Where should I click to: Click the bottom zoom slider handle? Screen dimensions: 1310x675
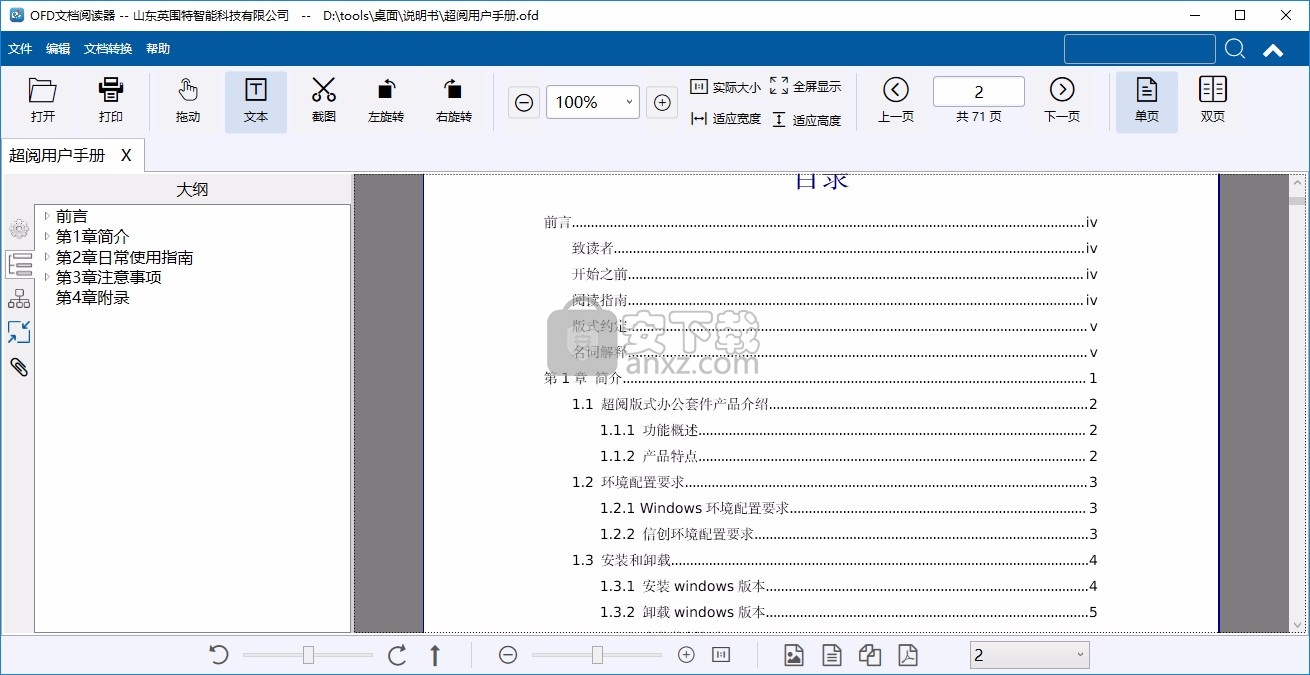(x=597, y=655)
